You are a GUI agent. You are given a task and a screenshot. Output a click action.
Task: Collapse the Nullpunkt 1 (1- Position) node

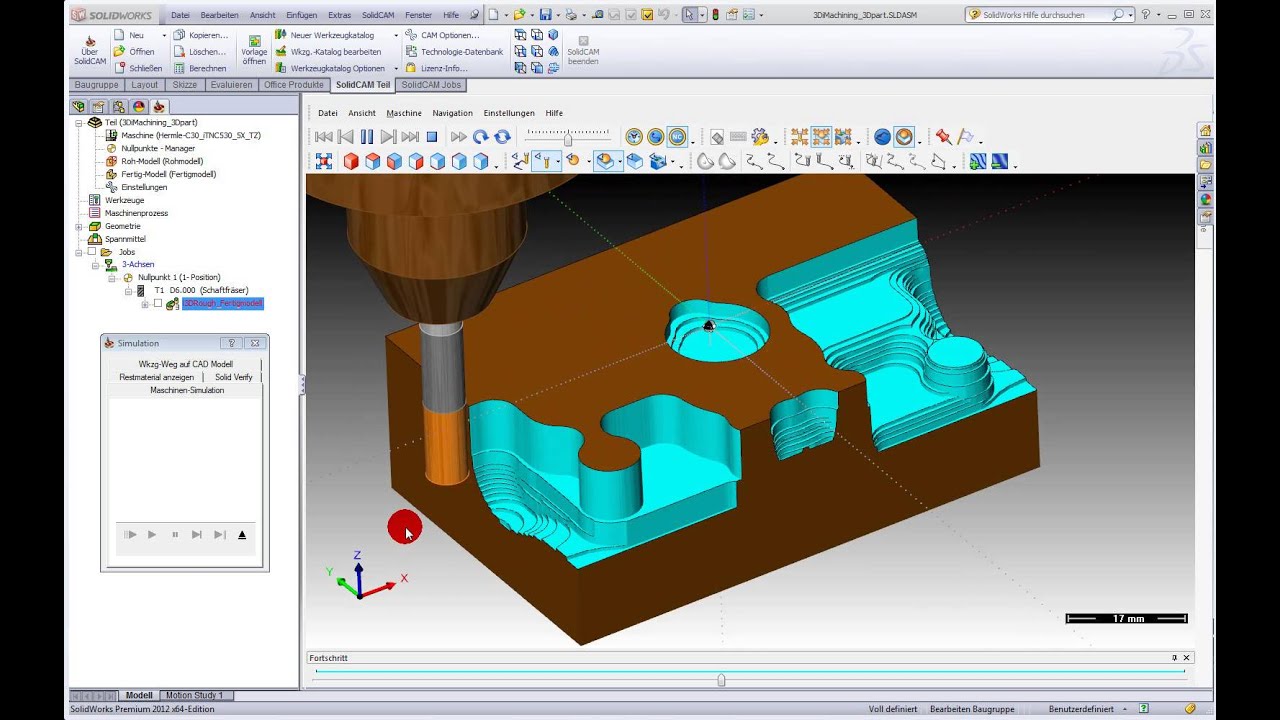click(112, 277)
